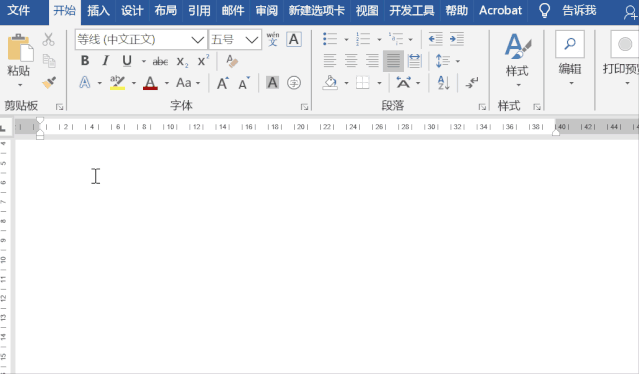
Task: Toggle Bold formatting
Action: [85, 61]
